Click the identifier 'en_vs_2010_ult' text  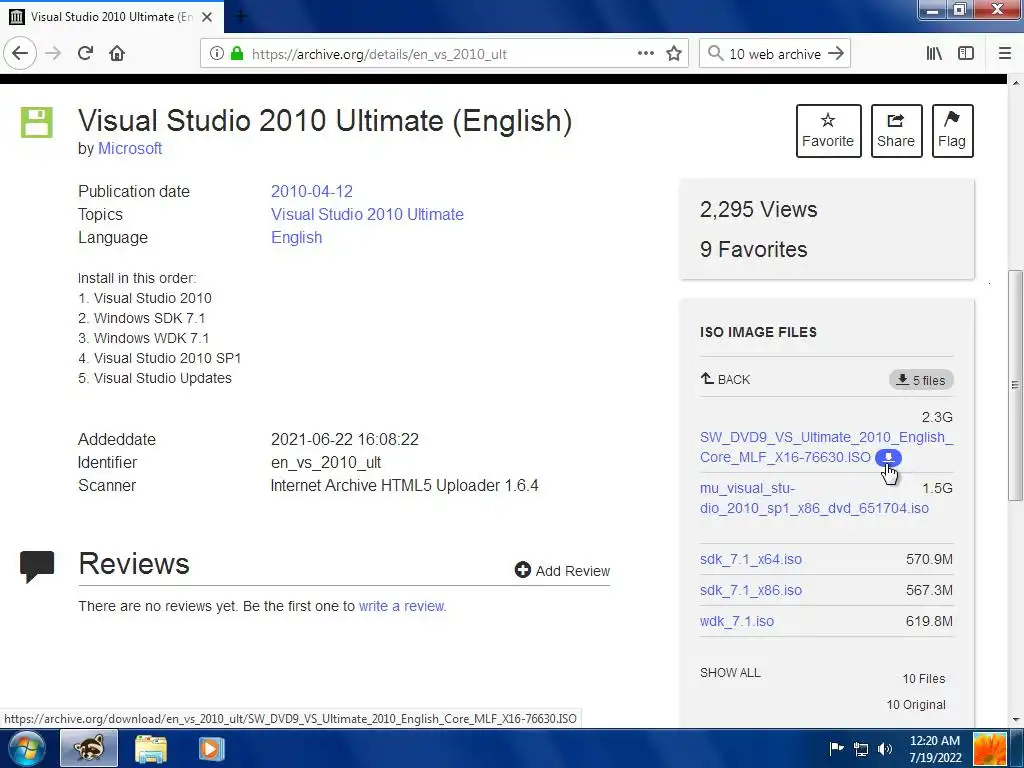326,462
